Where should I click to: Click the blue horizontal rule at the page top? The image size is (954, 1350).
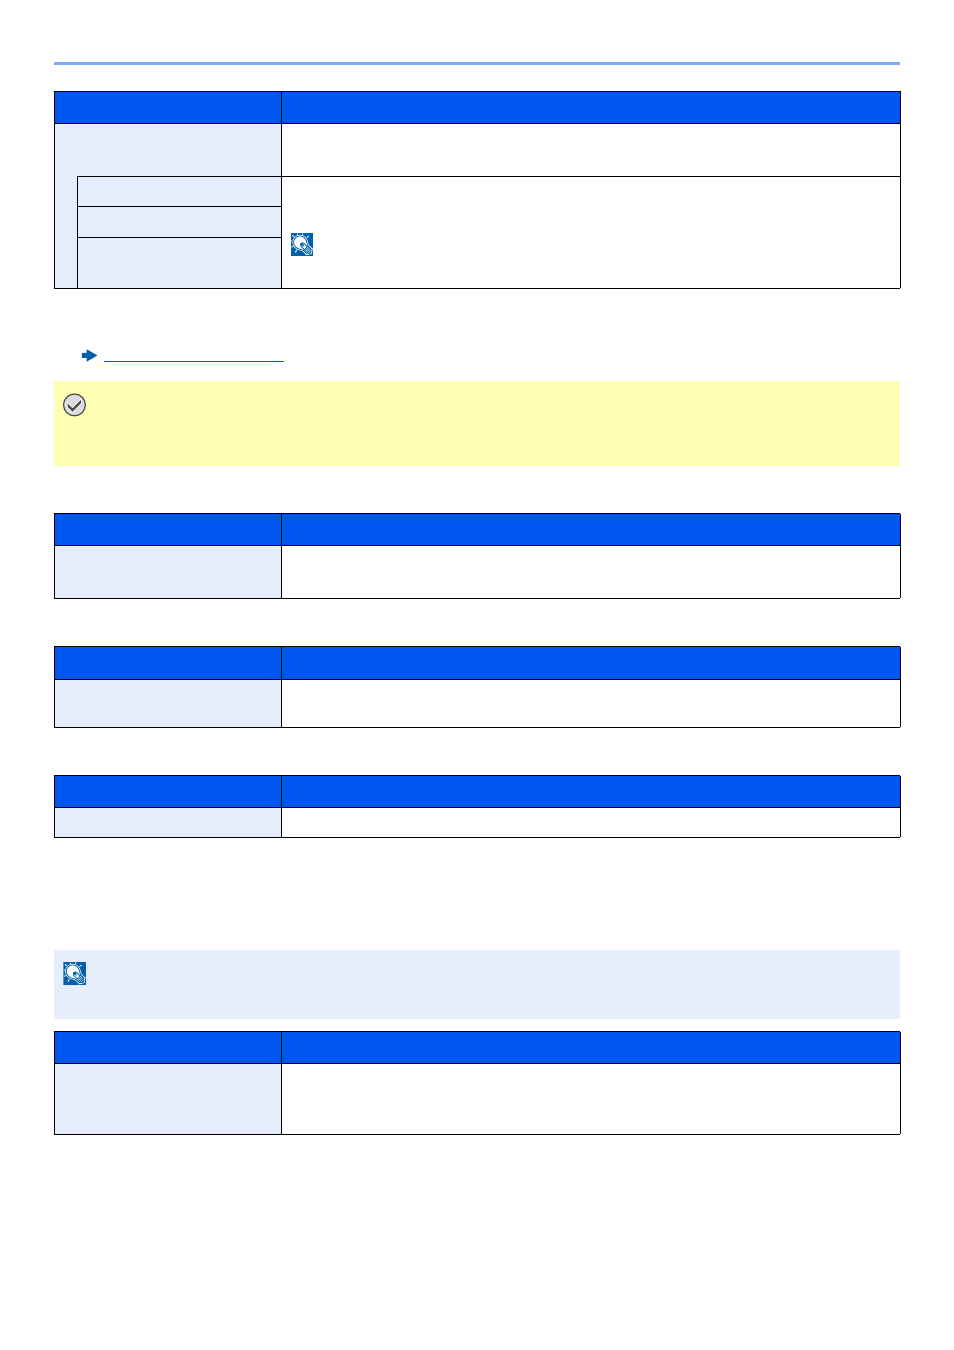coord(477,63)
